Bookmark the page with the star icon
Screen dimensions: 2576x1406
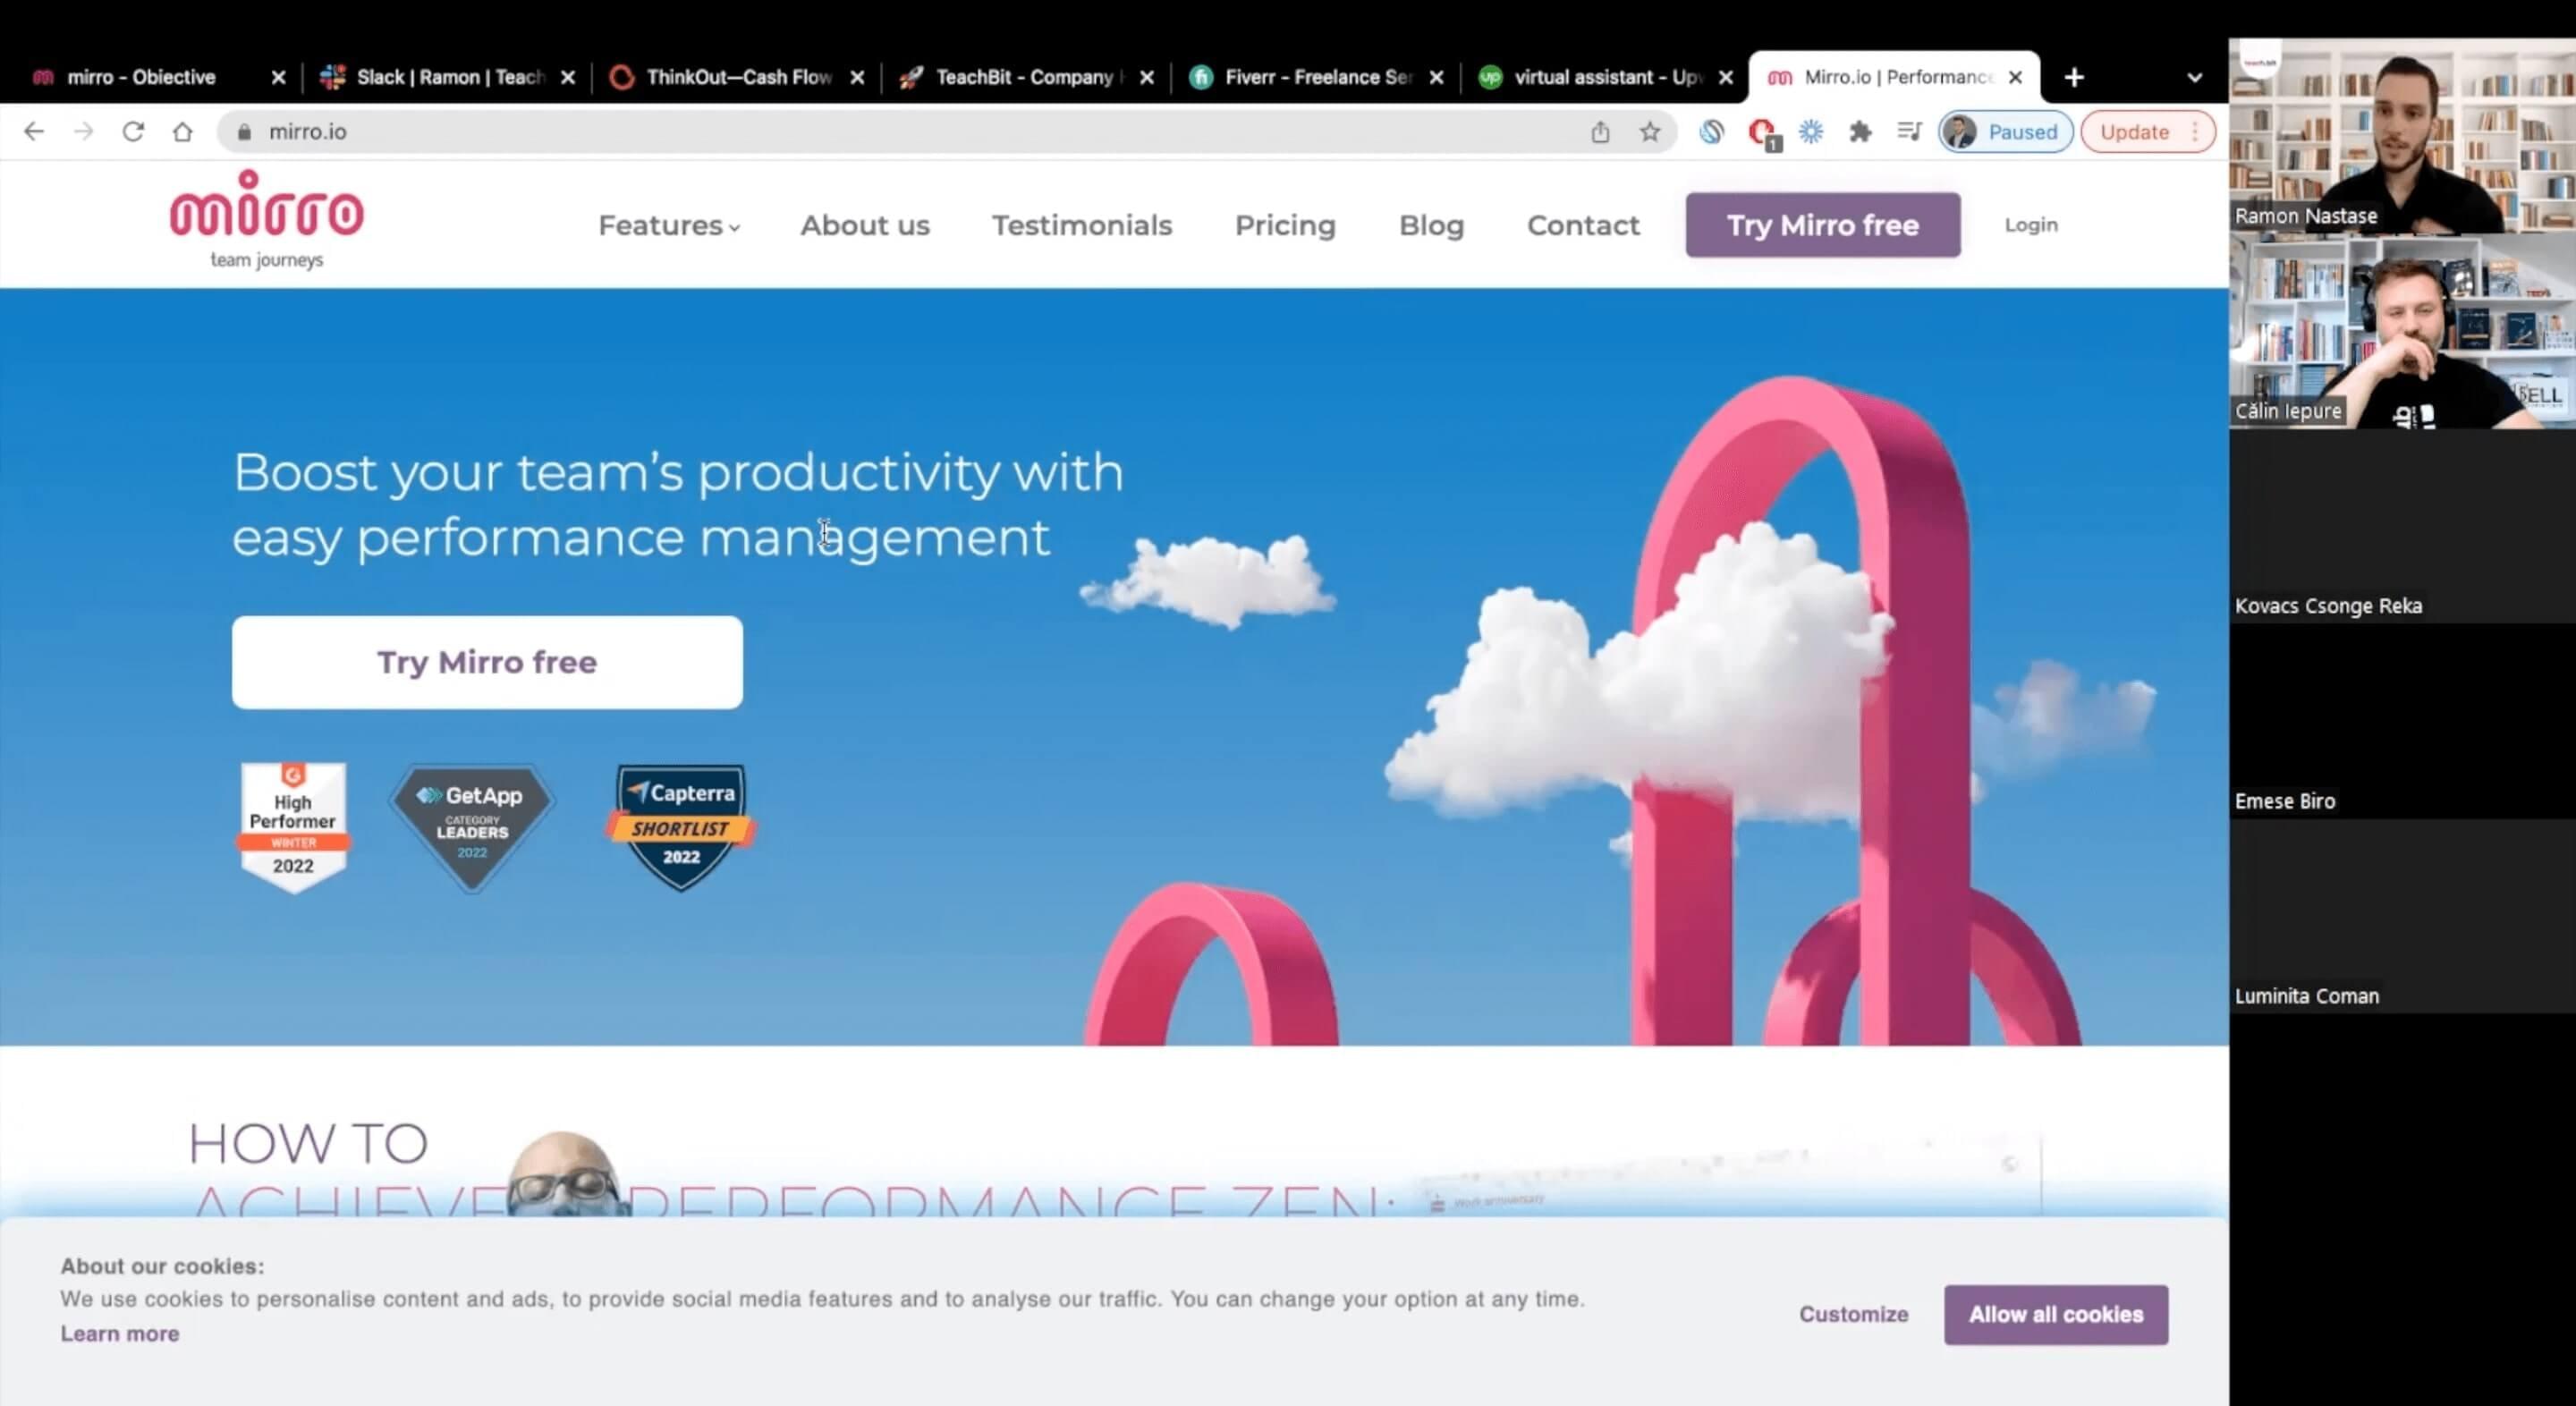click(1650, 132)
